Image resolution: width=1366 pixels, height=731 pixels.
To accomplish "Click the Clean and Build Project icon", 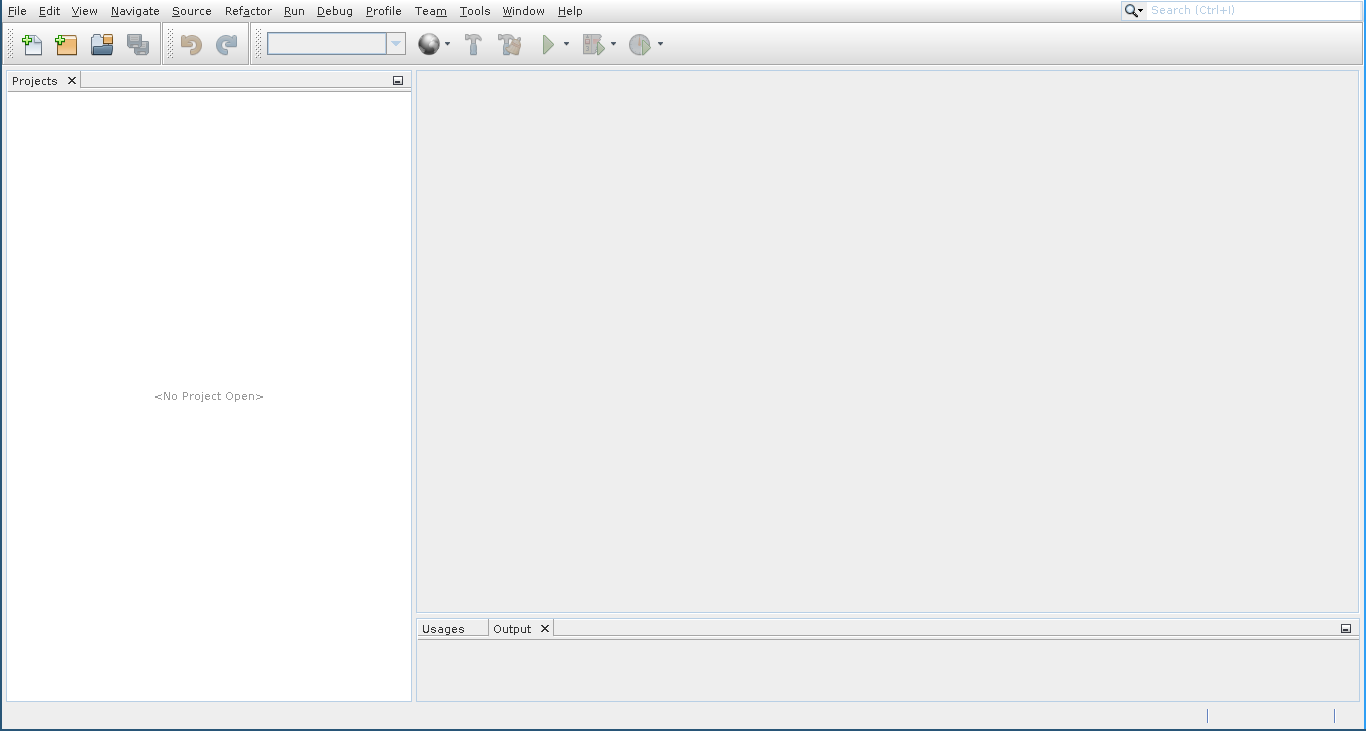I will pyautogui.click(x=510, y=45).
